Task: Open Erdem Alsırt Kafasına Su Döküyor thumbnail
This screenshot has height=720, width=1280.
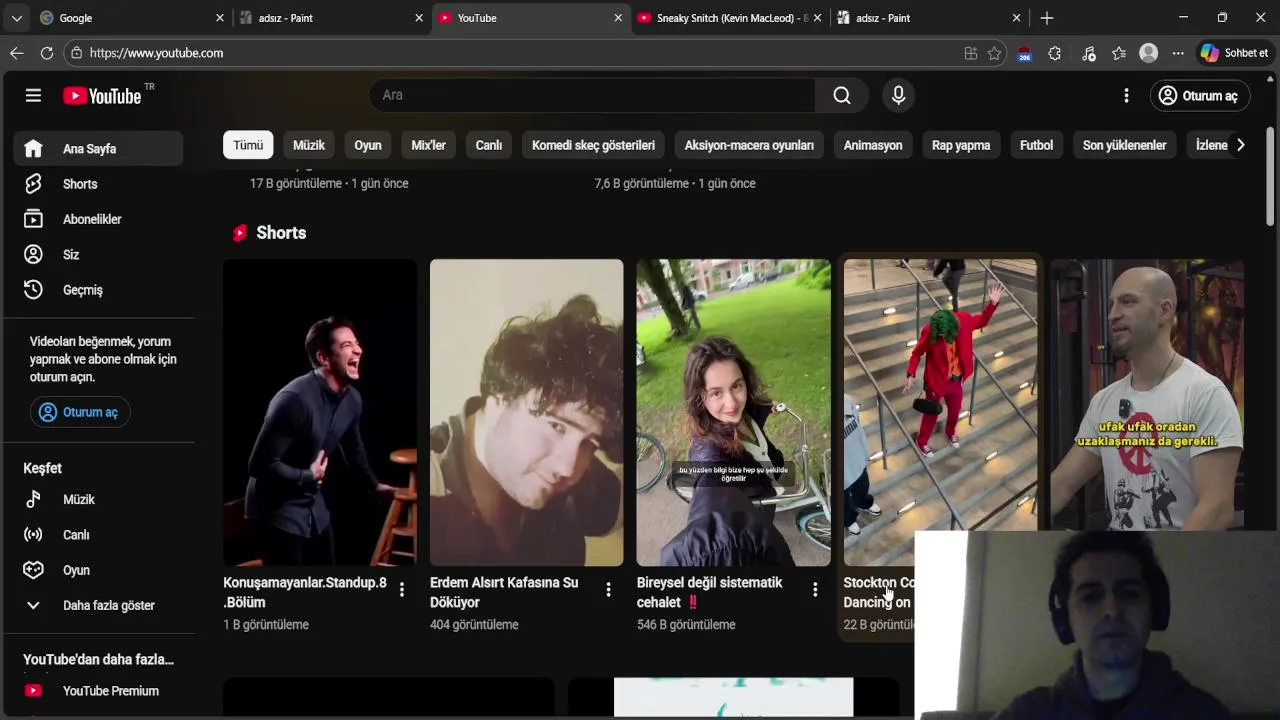Action: point(526,413)
